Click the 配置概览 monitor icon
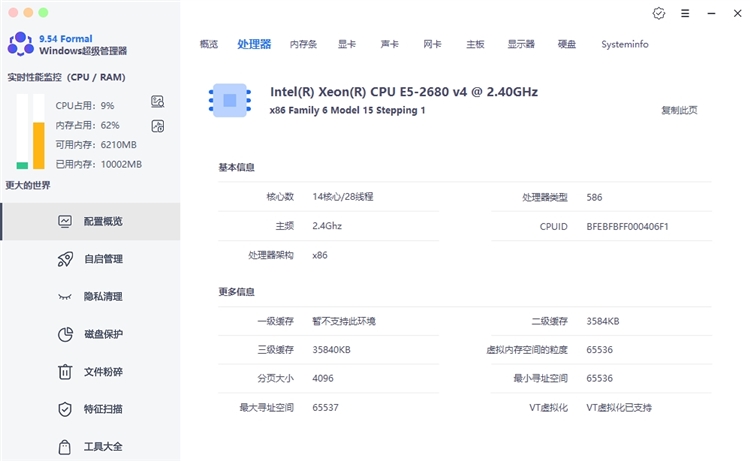750x461 pixels. pyautogui.click(x=65, y=221)
